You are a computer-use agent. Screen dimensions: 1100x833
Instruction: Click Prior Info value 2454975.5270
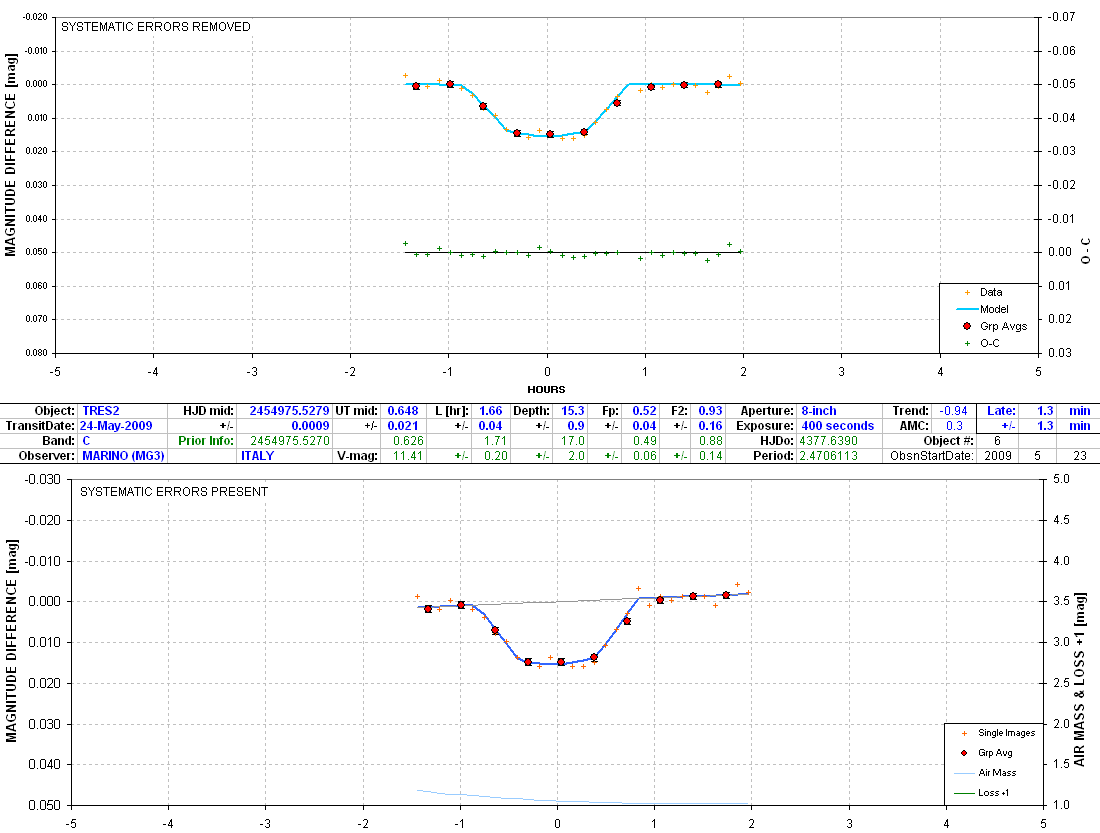pyautogui.click(x=290, y=441)
